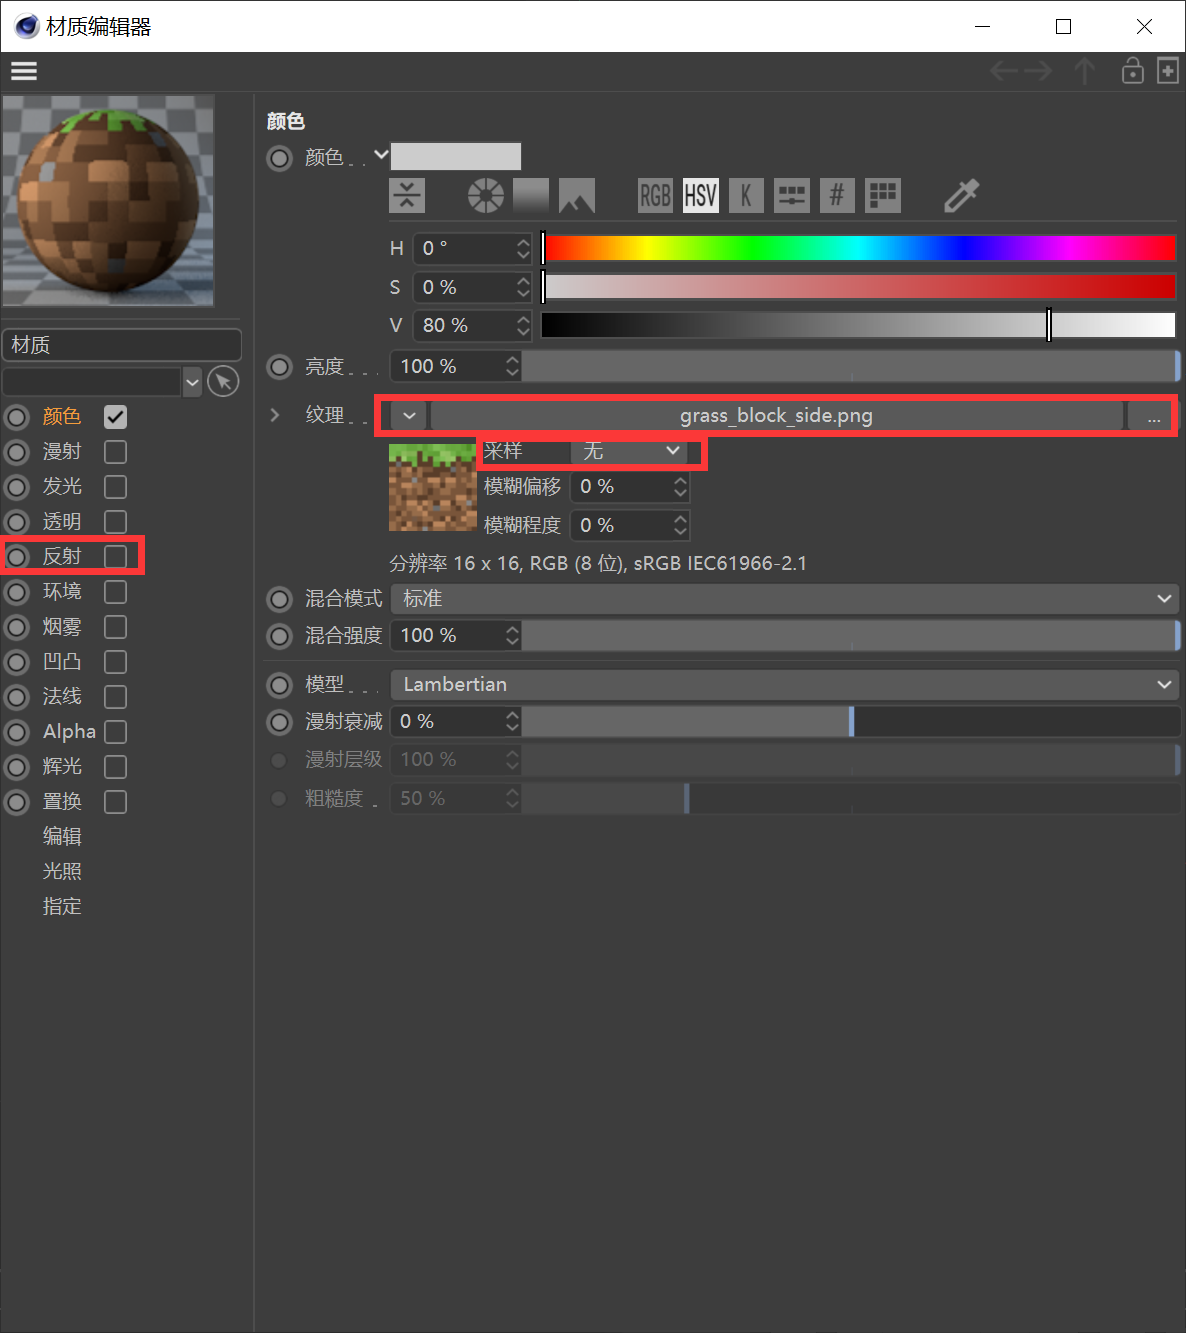The image size is (1186, 1333).
Task: Toggle compact color chooser icon
Action: [407, 196]
